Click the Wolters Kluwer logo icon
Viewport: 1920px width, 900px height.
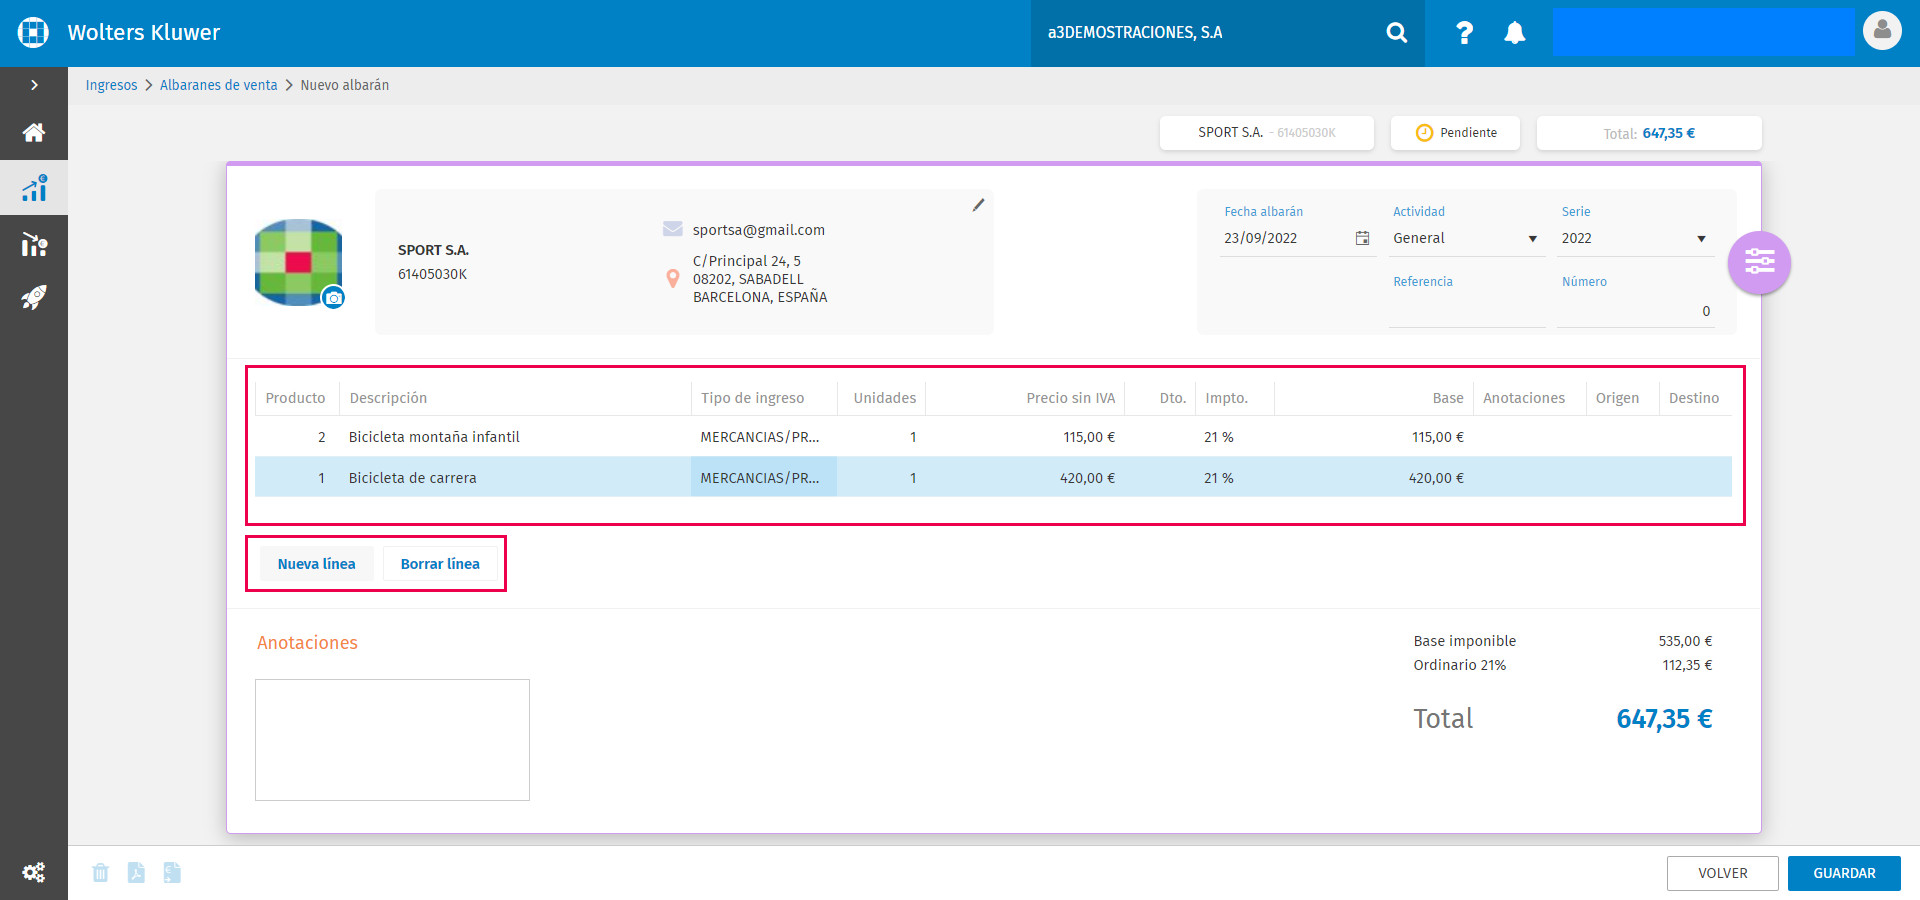coord(33,33)
